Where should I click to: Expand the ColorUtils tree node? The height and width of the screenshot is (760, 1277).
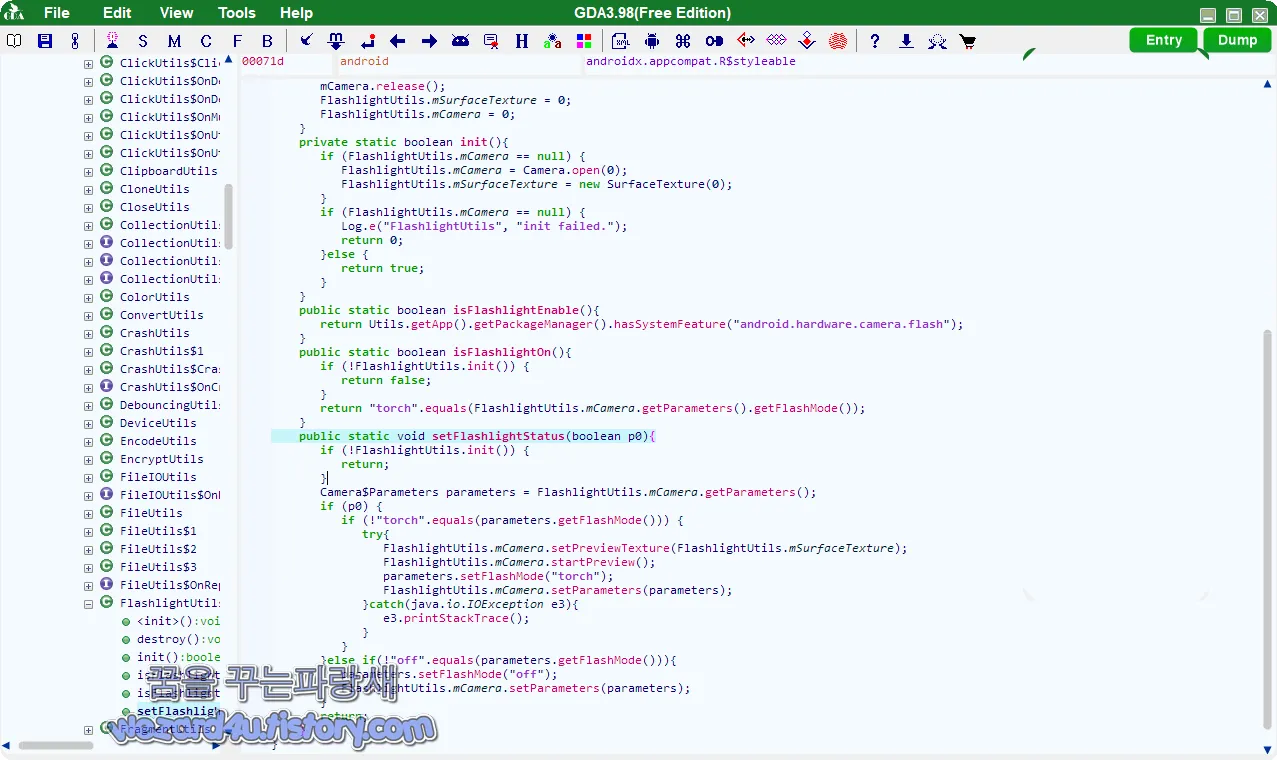(x=88, y=297)
